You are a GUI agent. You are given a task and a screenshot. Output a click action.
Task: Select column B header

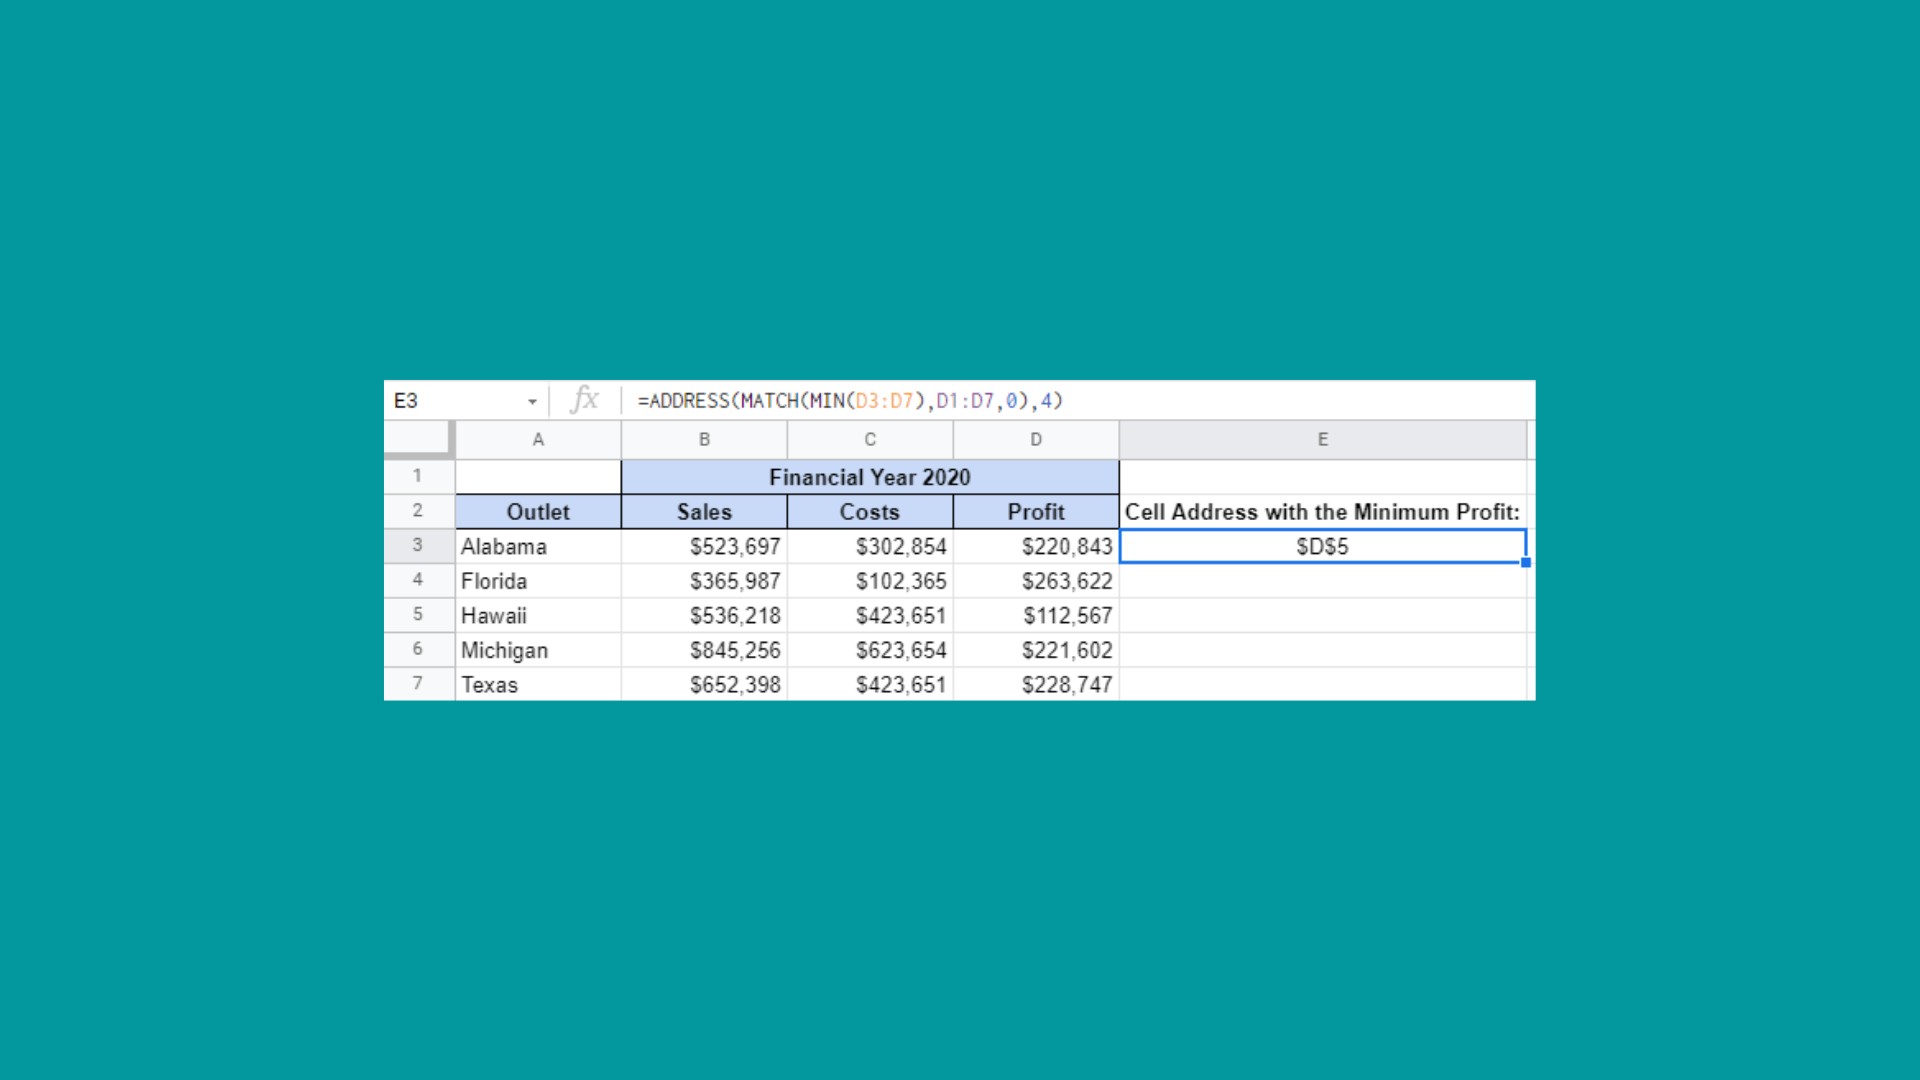tap(704, 440)
